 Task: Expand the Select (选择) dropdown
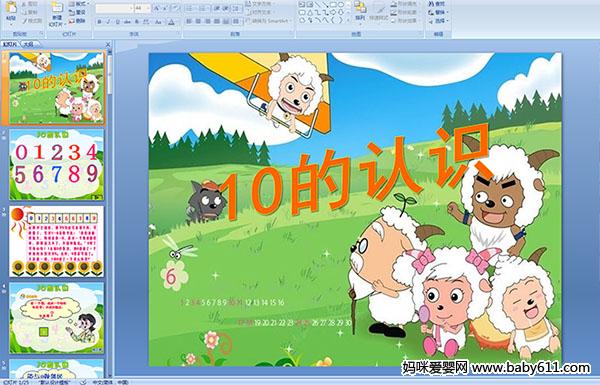click(x=438, y=21)
